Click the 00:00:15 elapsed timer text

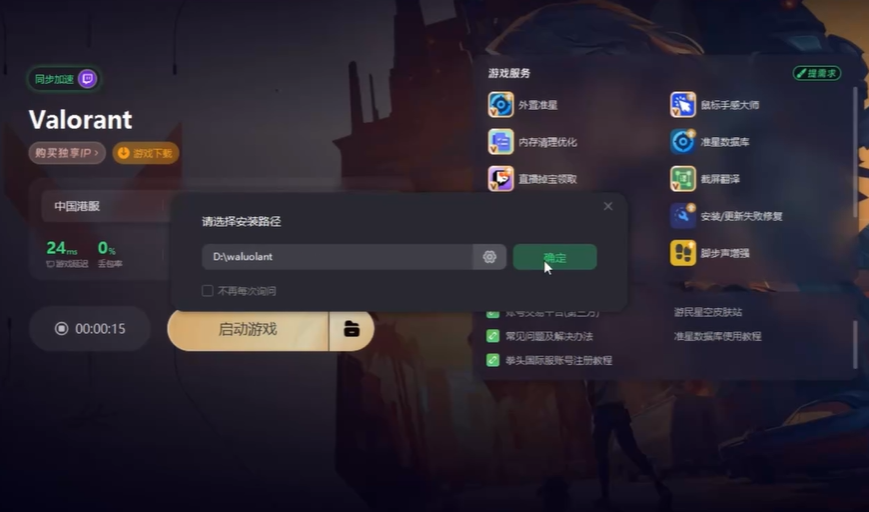point(100,329)
